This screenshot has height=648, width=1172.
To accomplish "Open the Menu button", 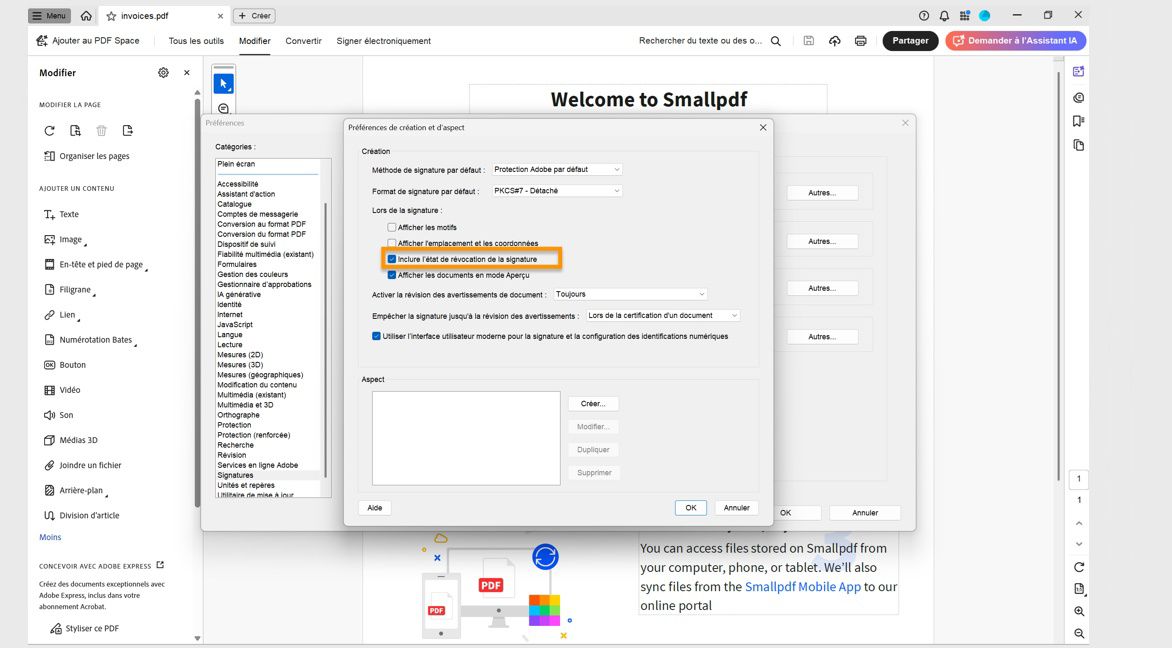I will point(49,16).
